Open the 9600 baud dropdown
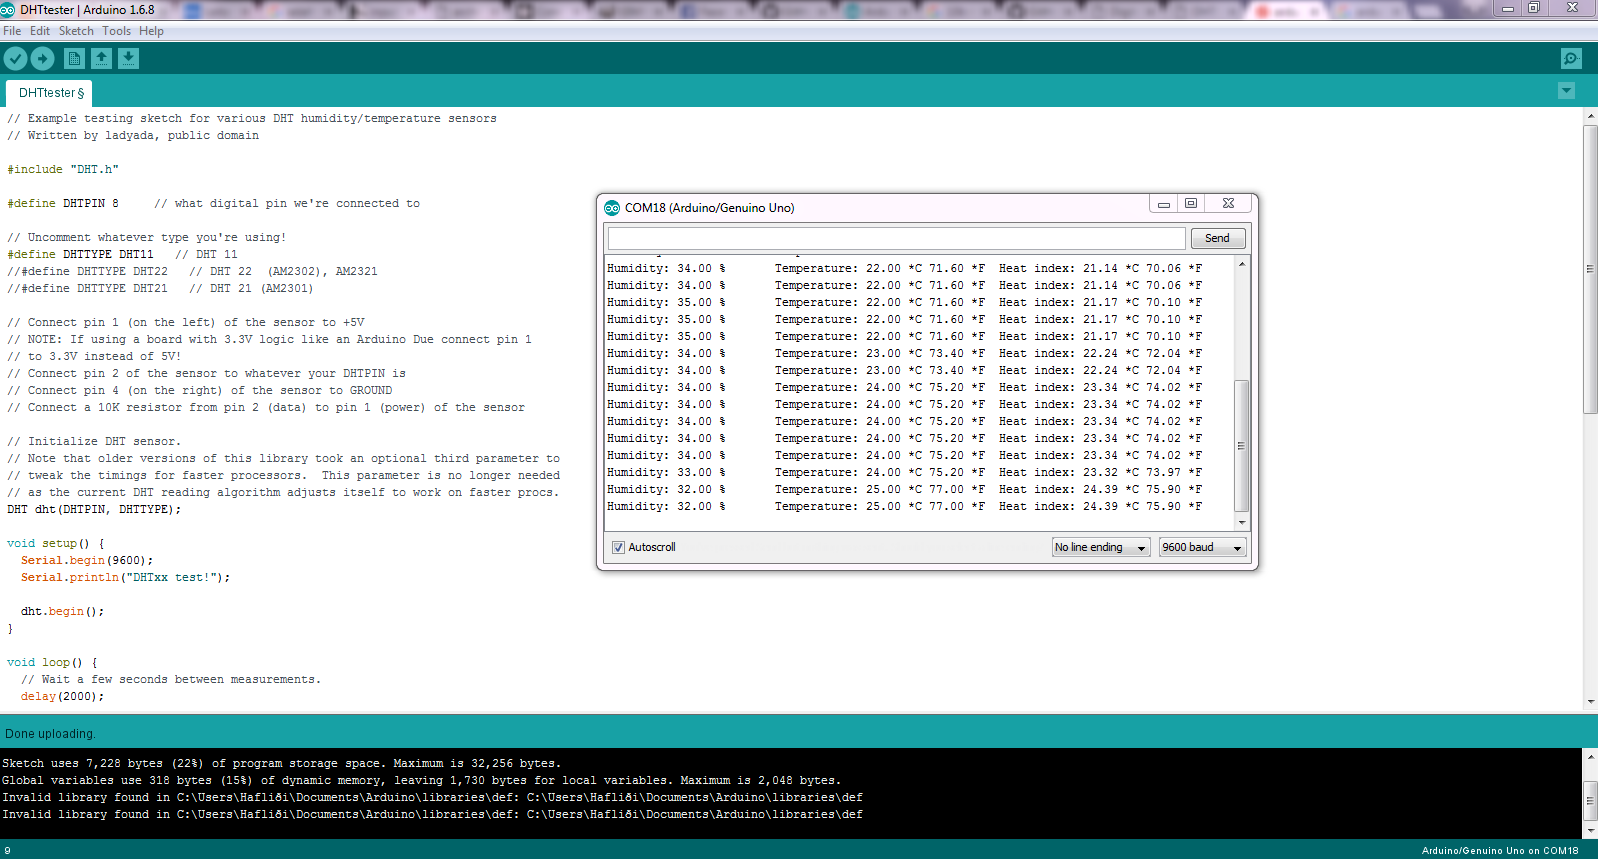Screen dimensions: 1598x859 (1202, 547)
